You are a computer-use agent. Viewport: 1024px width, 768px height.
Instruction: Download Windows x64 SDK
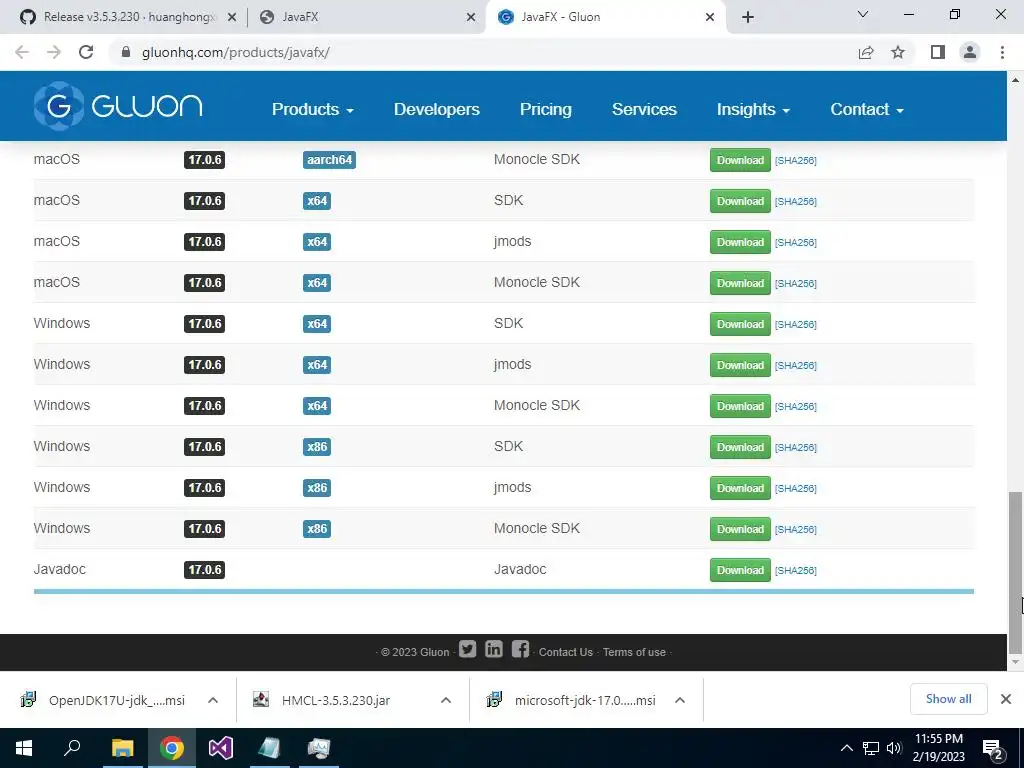click(740, 324)
